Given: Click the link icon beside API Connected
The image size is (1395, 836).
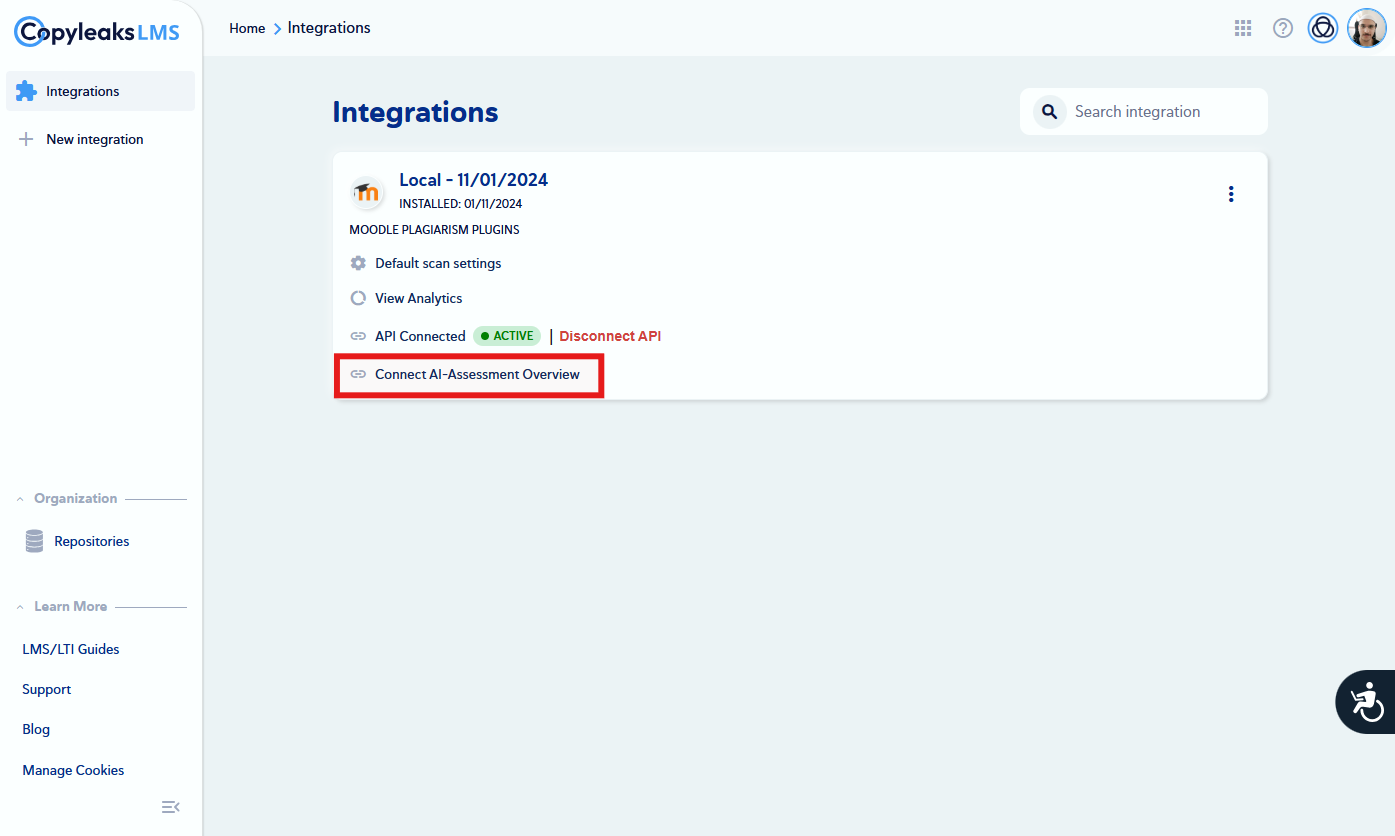Looking at the screenshot, I should pyautogui.click(x=358, y=336).
